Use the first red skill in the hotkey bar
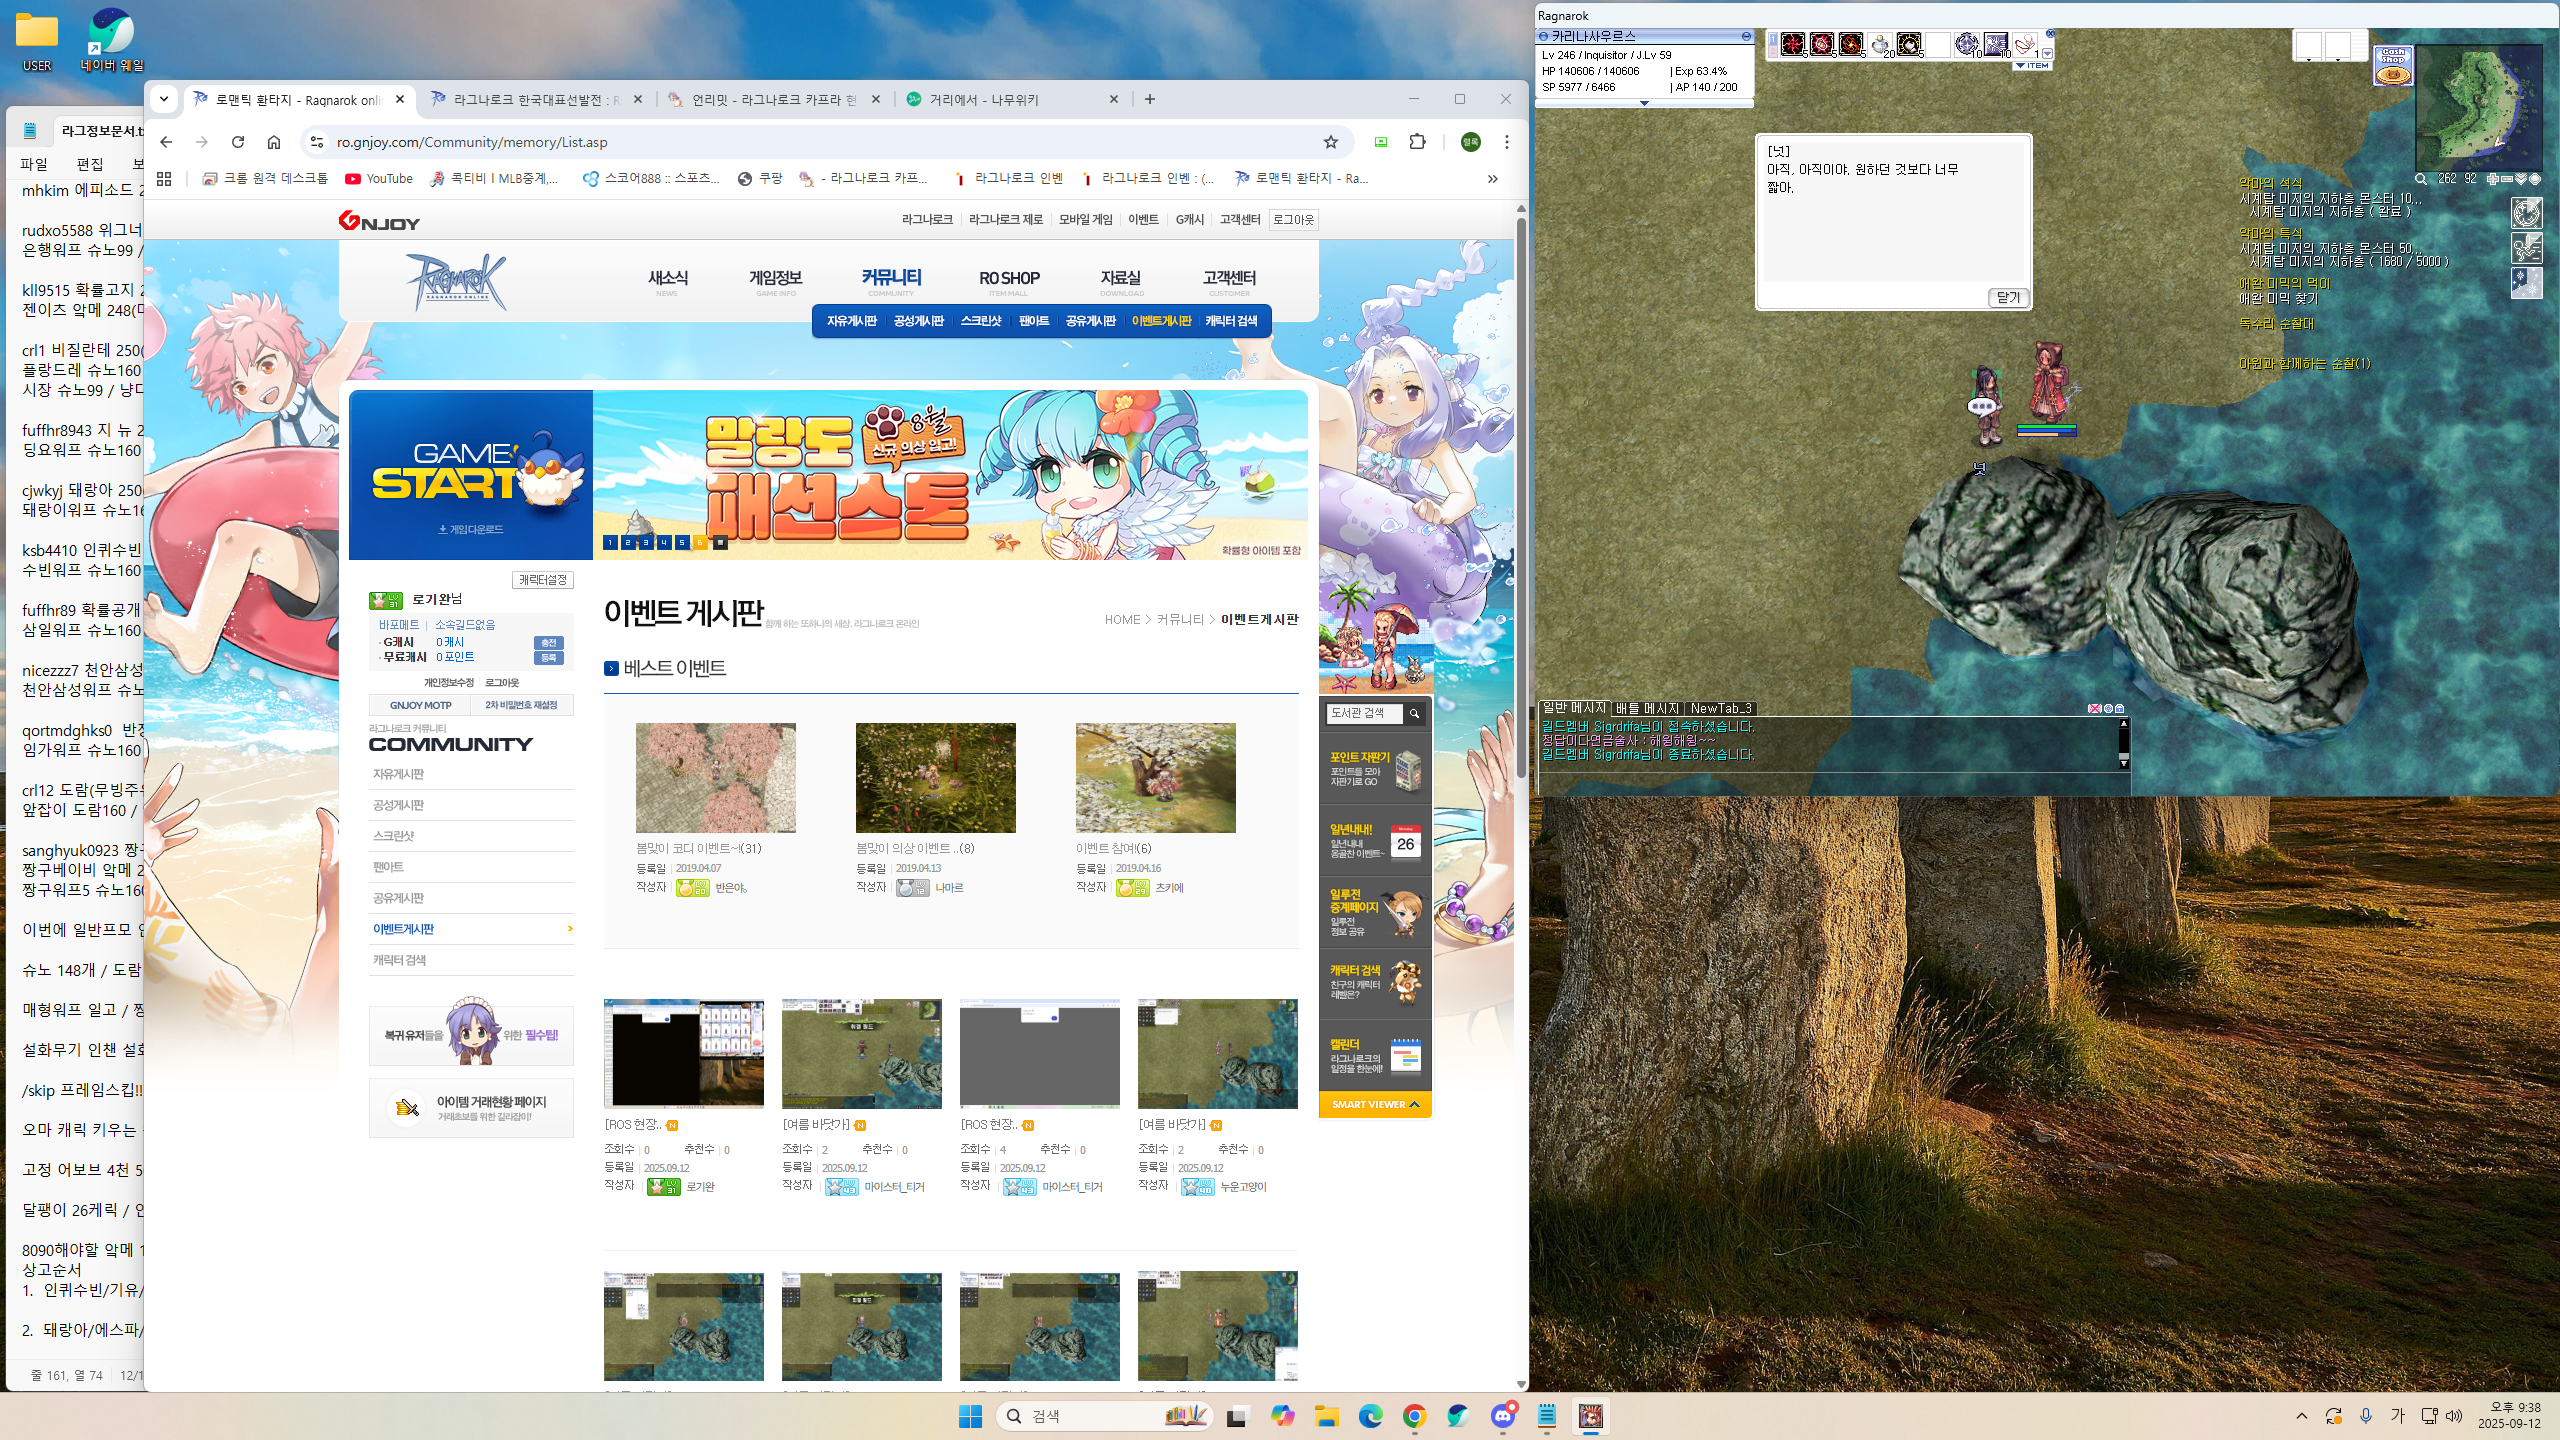 1793,44
